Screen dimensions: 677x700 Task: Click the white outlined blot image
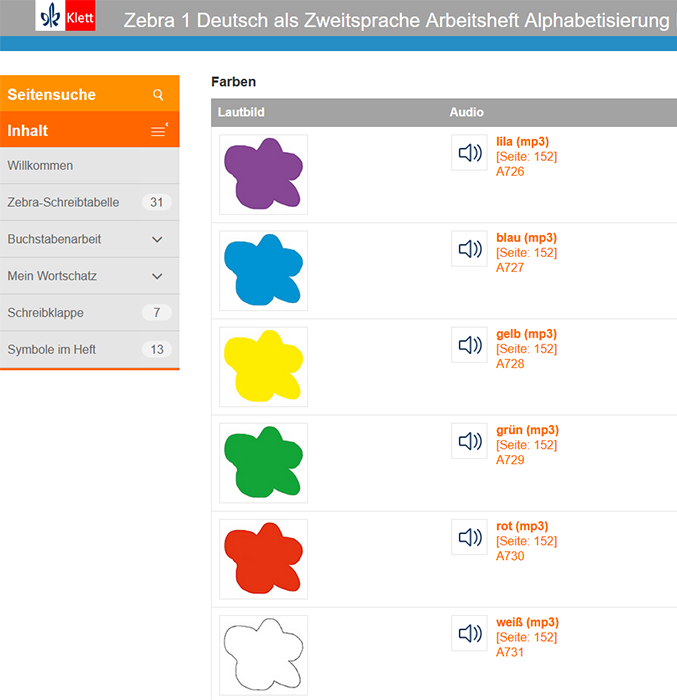tap(263, 655)
